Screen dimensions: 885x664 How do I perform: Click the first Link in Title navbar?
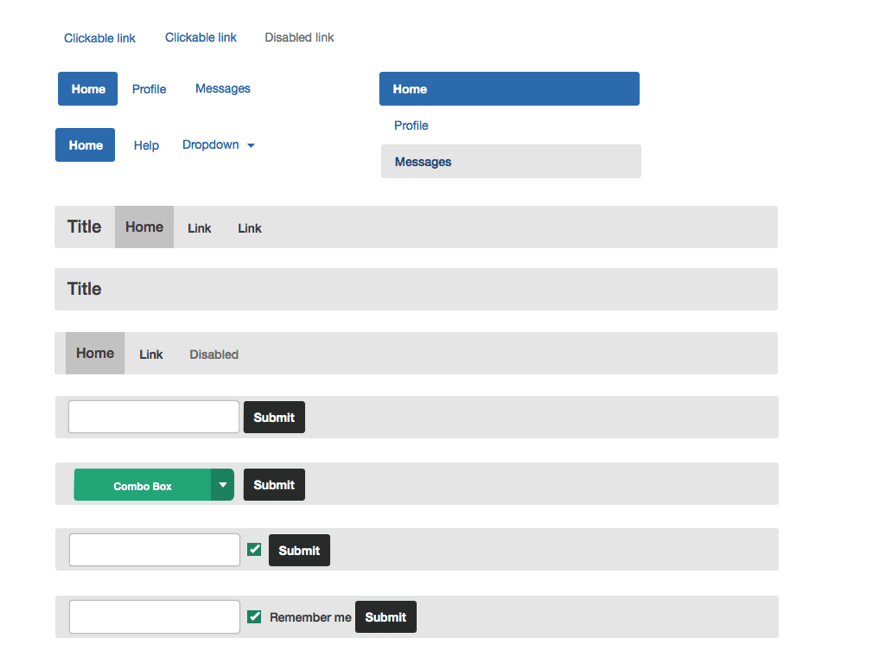click(199, 228)
